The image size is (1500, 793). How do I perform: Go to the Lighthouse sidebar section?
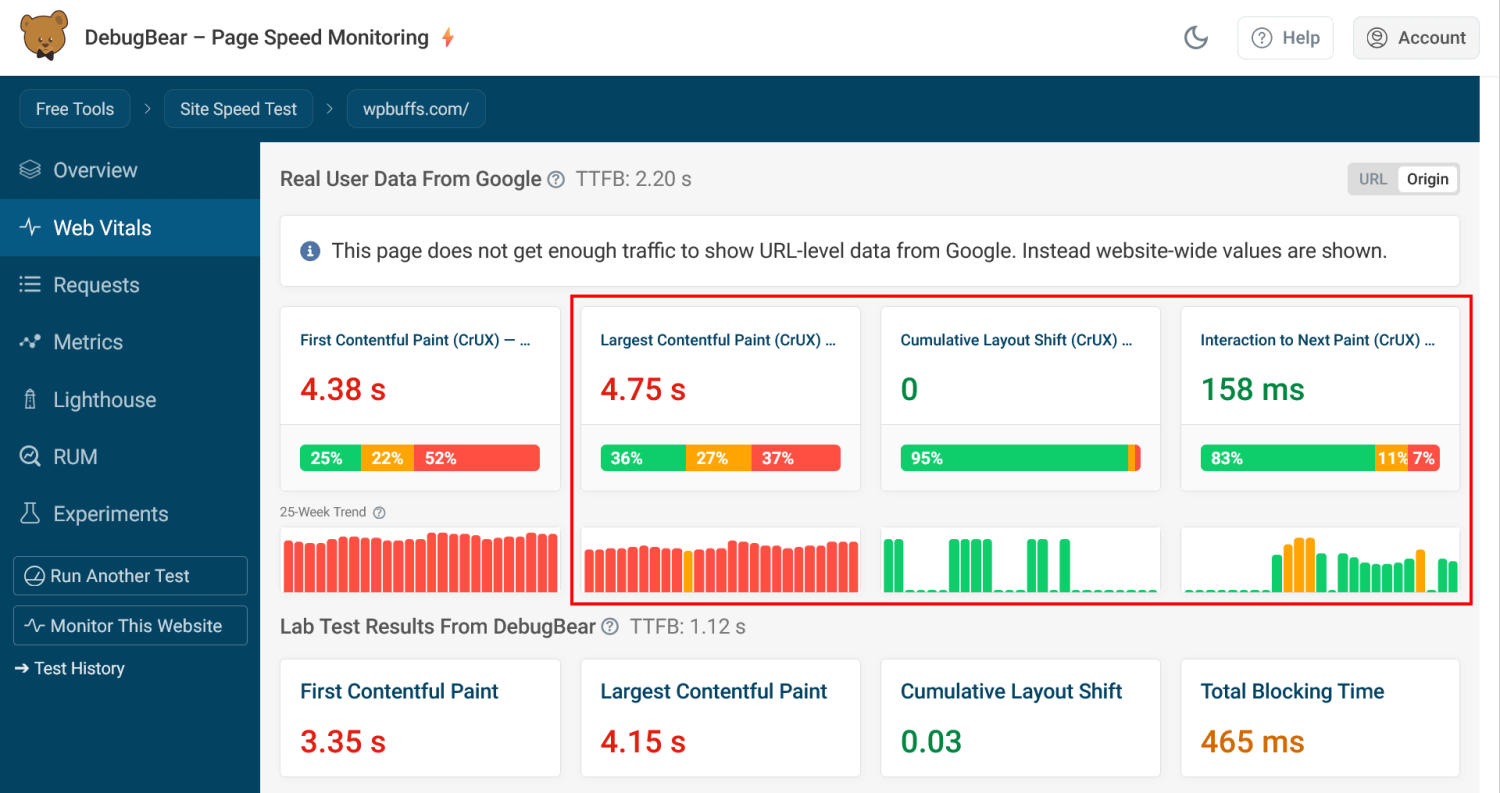pyautogui.click(x=130, y=400)
